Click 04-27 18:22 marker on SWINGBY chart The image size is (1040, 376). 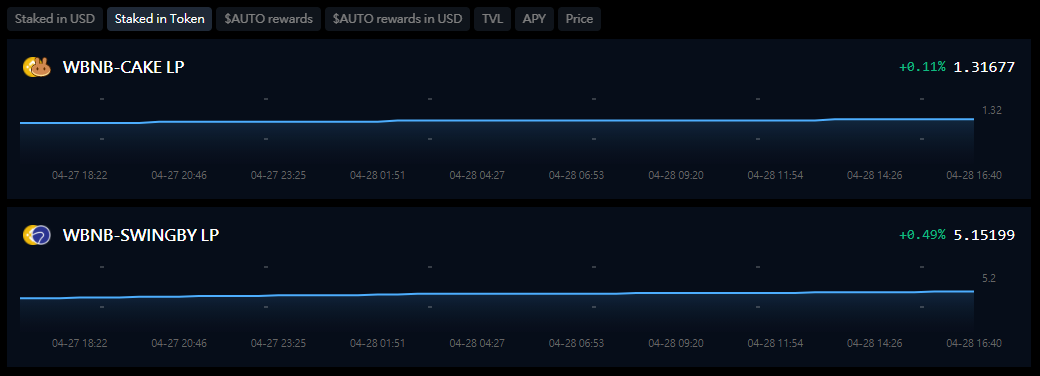click(80, 344)
